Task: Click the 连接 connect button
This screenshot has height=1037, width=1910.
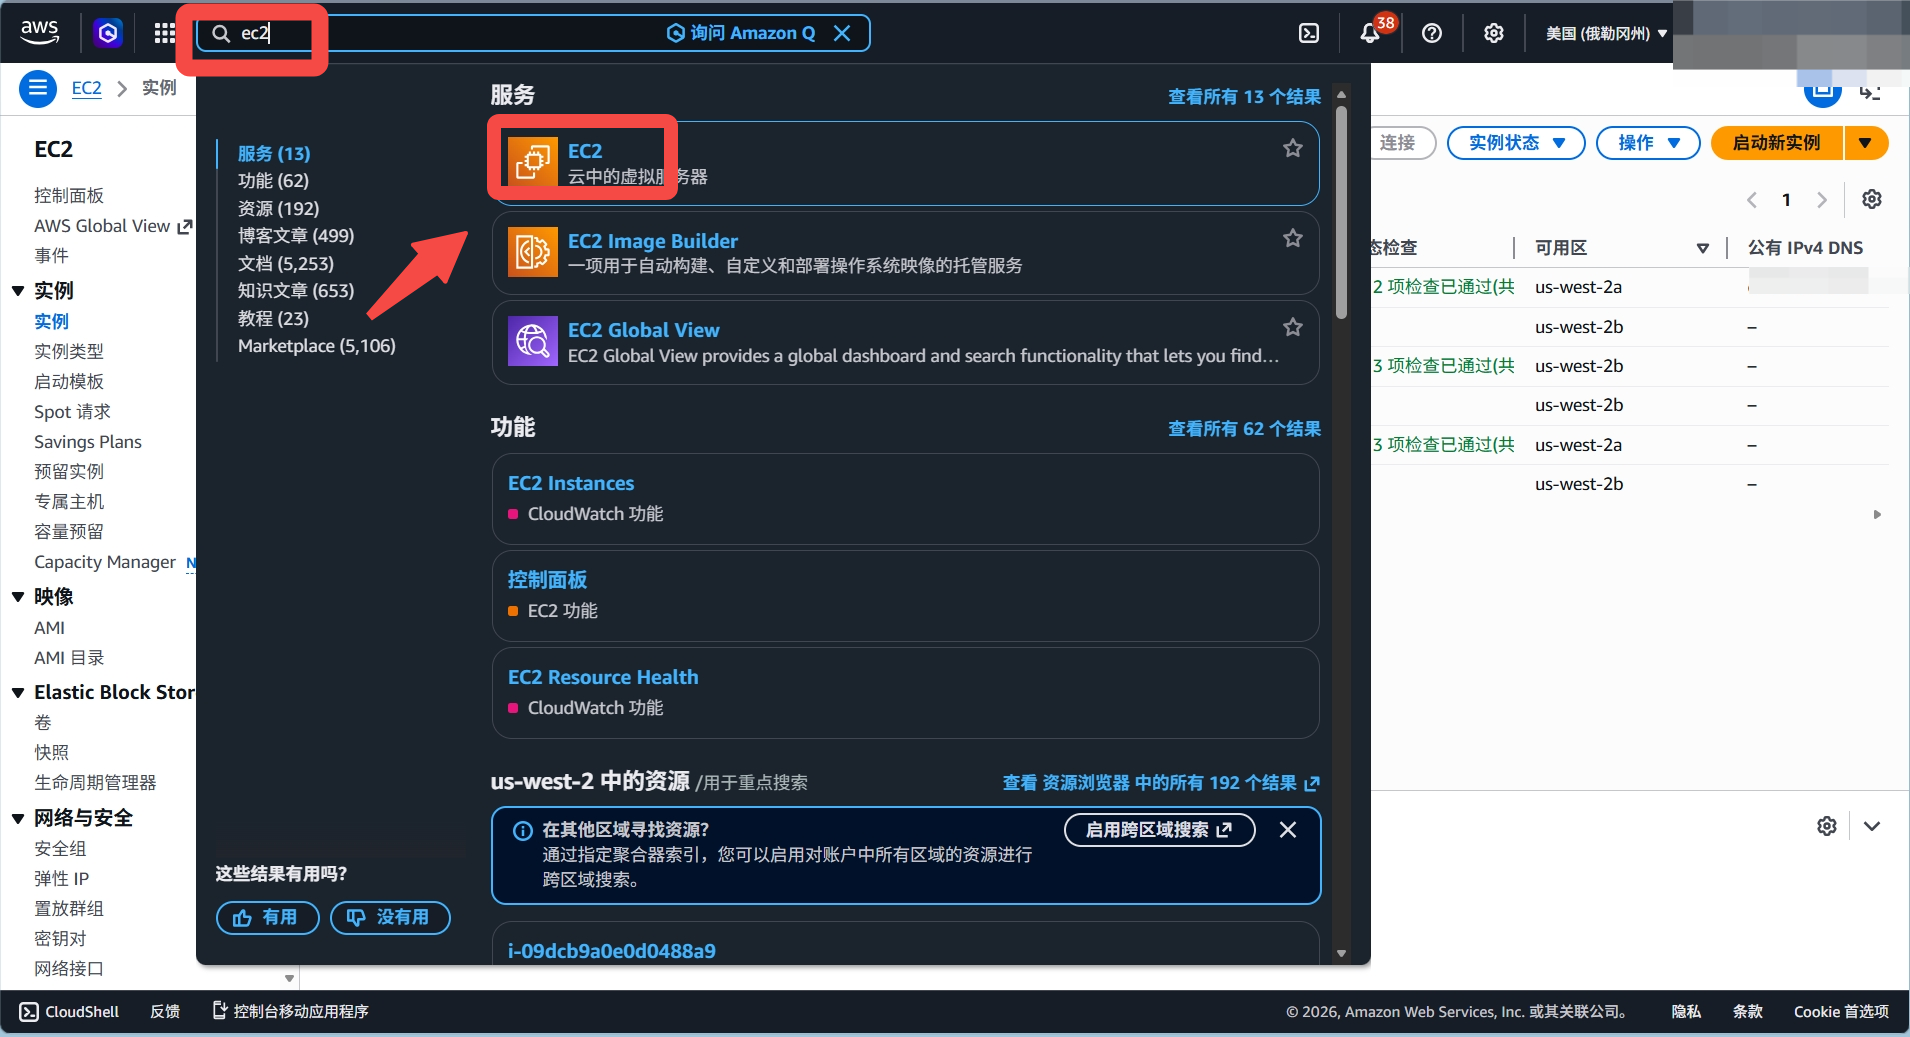Action: [x=1398, y=143]
